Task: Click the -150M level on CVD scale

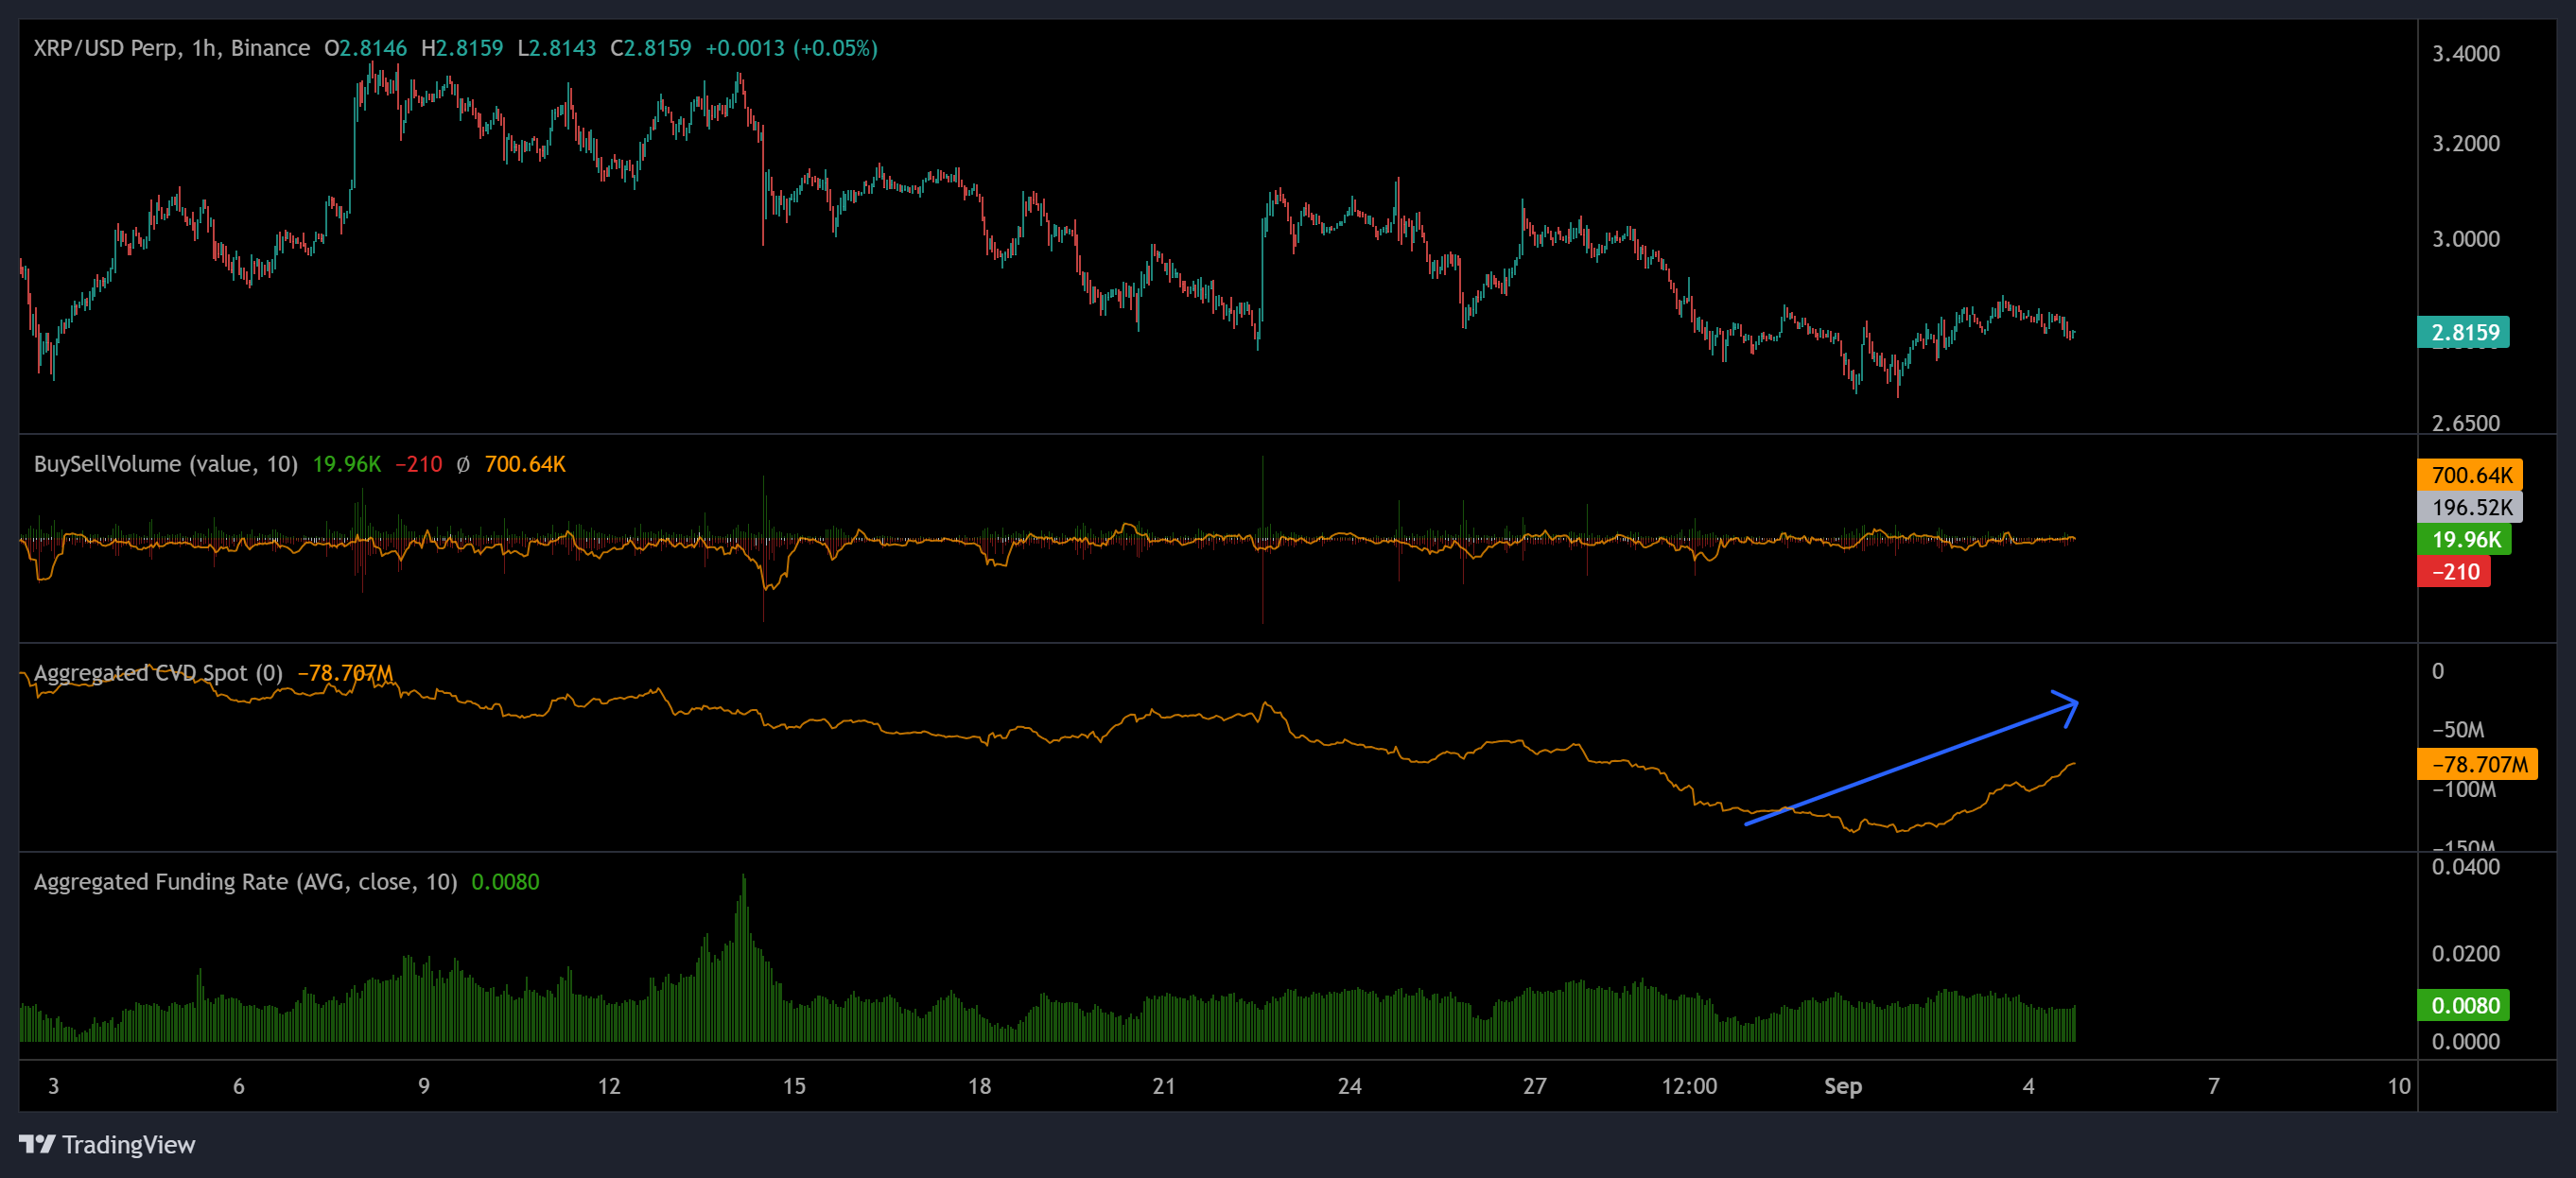Action: tap(2464, 848)
